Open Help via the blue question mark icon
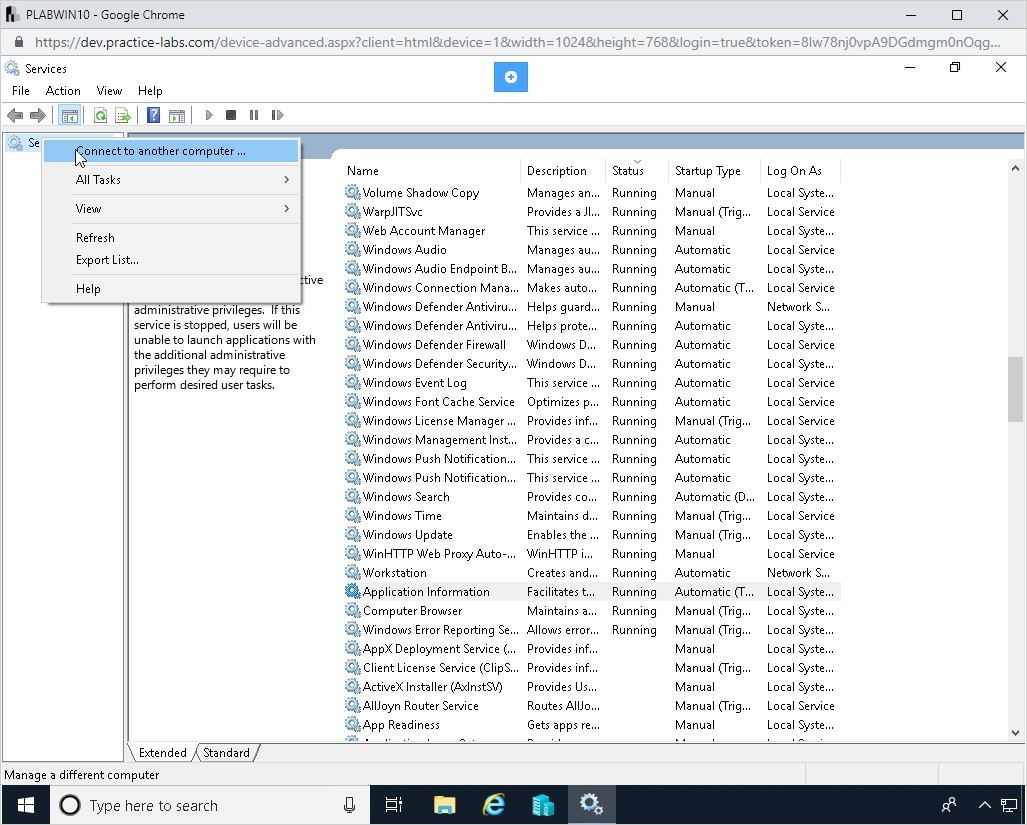 [153, 115]
